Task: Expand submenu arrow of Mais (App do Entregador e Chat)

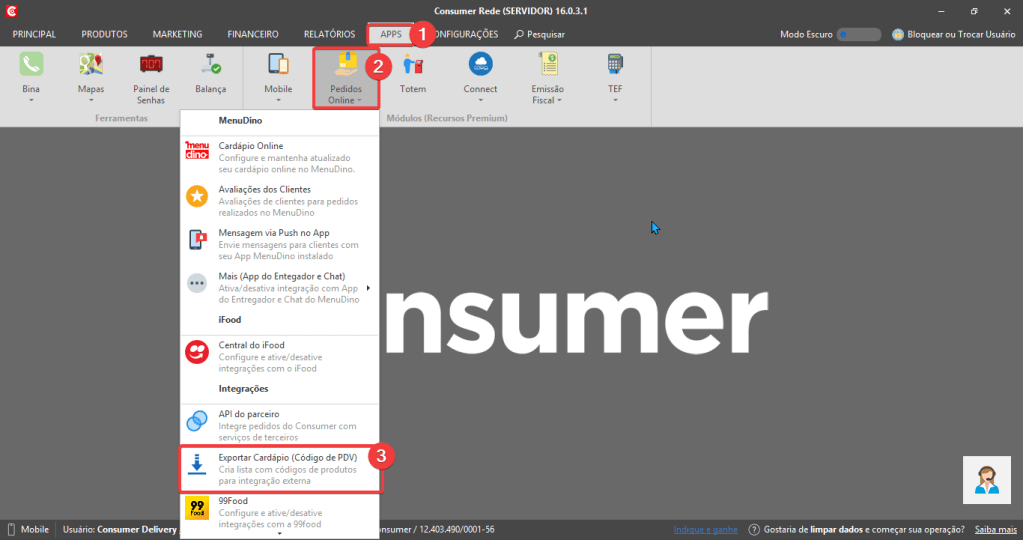Action: [x=368, y=288]
